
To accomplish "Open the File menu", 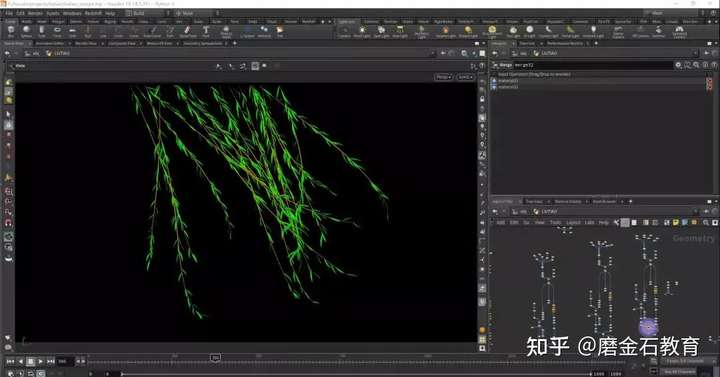I will point(9,13).
